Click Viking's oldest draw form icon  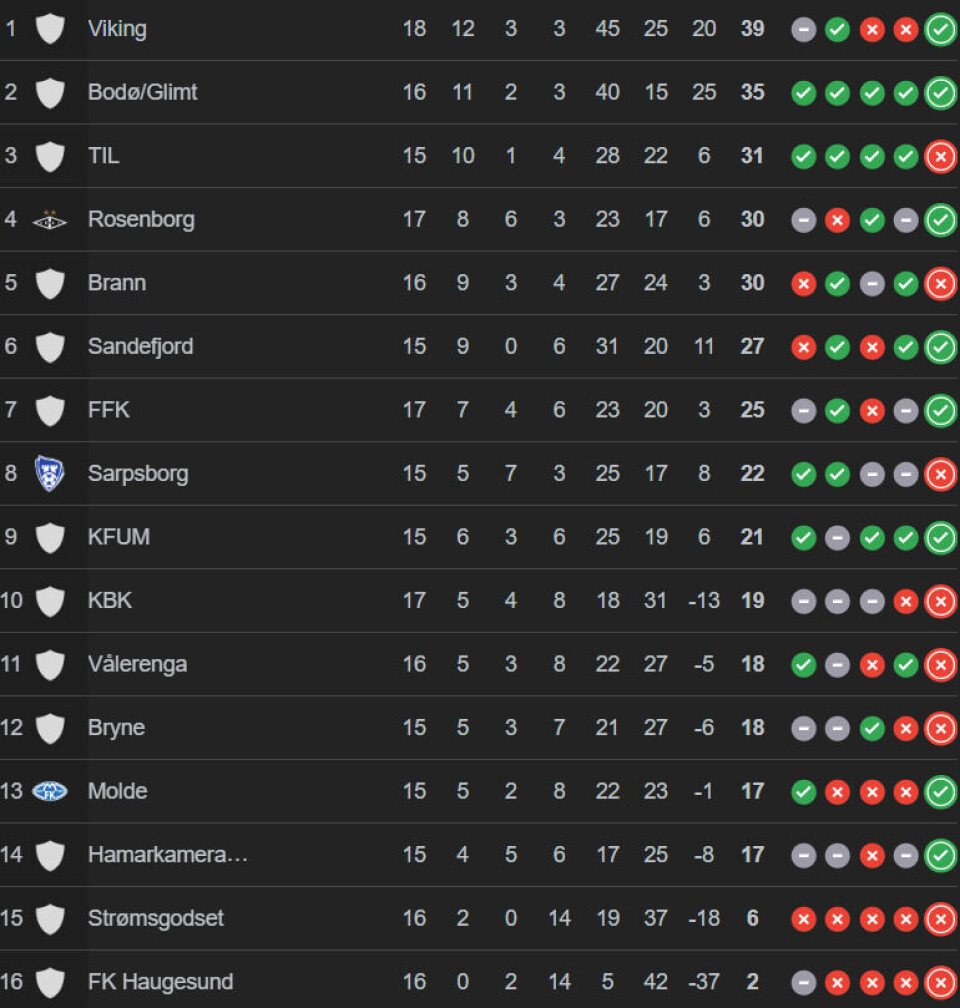[804, 30]
